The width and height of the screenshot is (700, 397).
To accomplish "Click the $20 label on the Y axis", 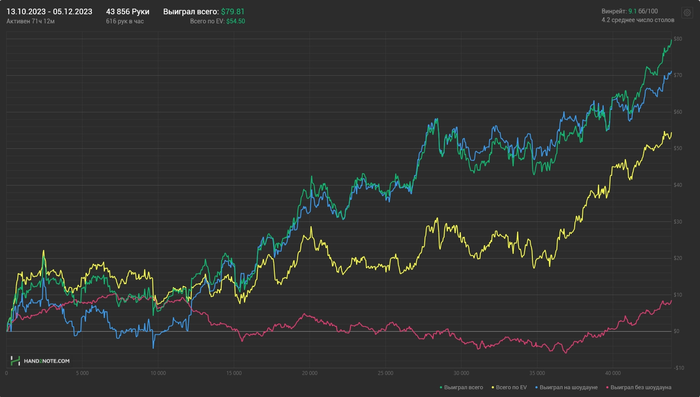I will [678, 258].
